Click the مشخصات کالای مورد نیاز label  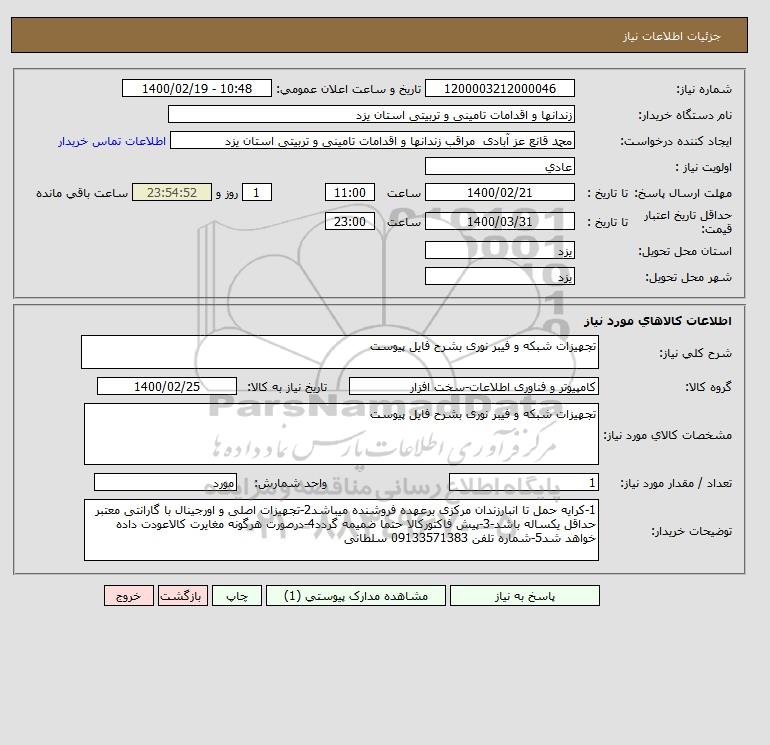point(668,435)
